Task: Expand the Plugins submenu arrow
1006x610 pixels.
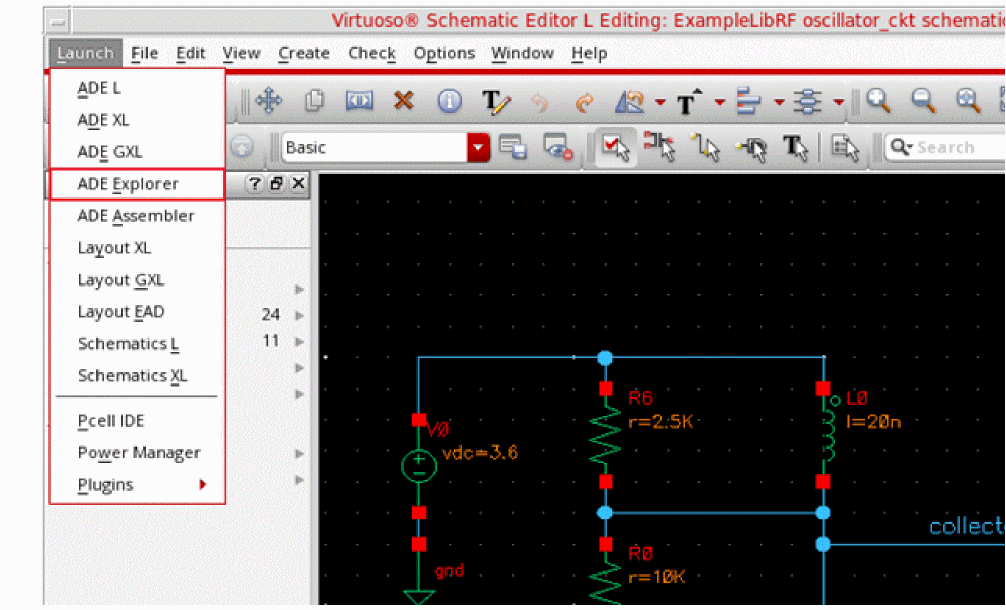Action: (x=203, y=485)
